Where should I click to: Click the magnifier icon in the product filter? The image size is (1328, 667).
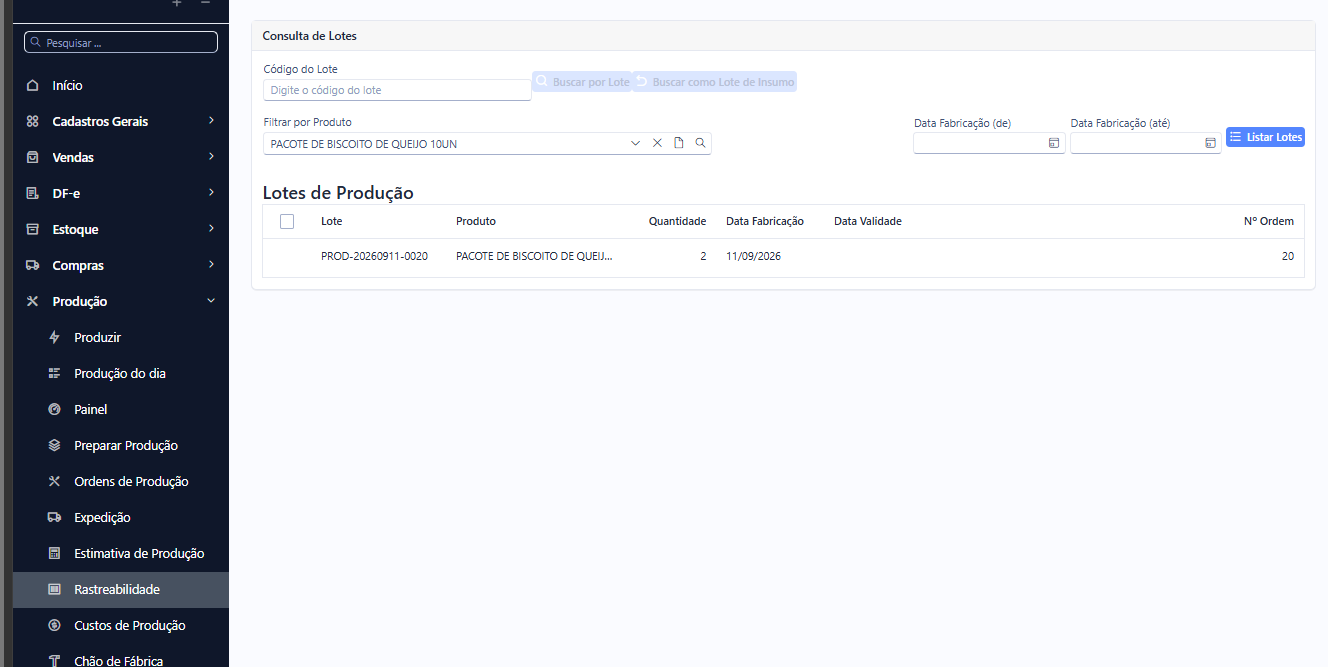(701, 143)
